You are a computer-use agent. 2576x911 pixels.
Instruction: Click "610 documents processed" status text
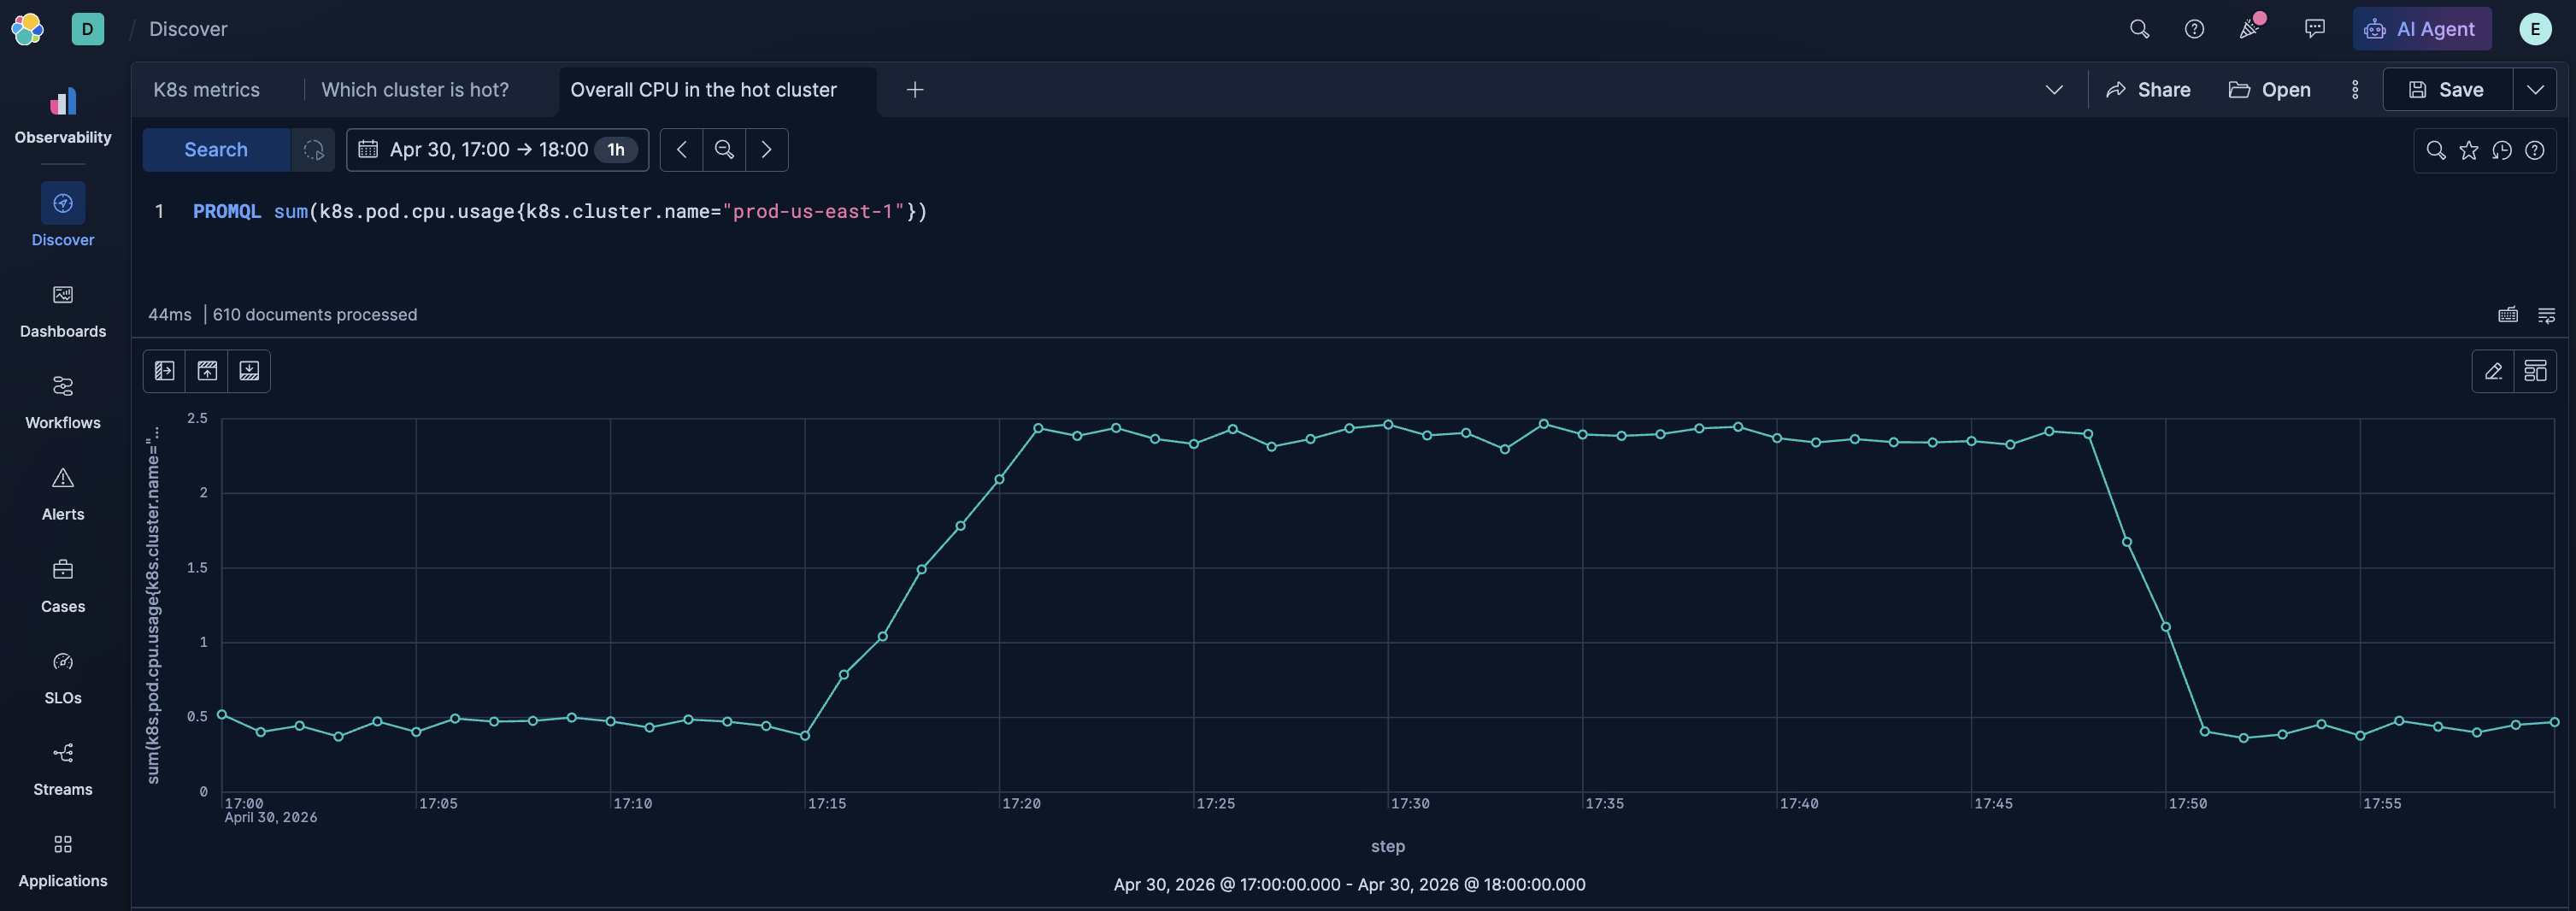[315, 315]
